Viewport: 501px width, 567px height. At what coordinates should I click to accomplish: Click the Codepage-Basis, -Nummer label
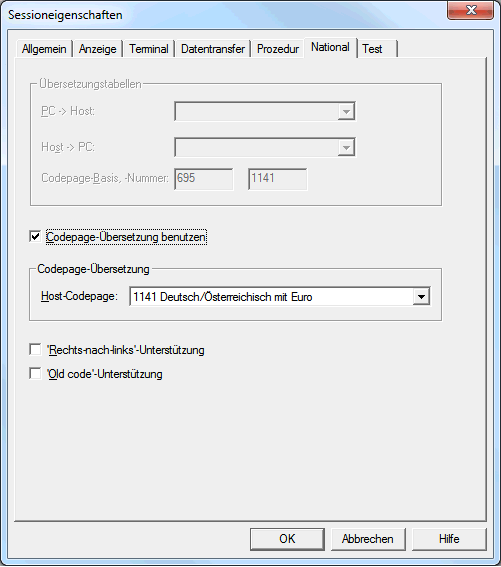pyautogui.click(x=105, y=178)
